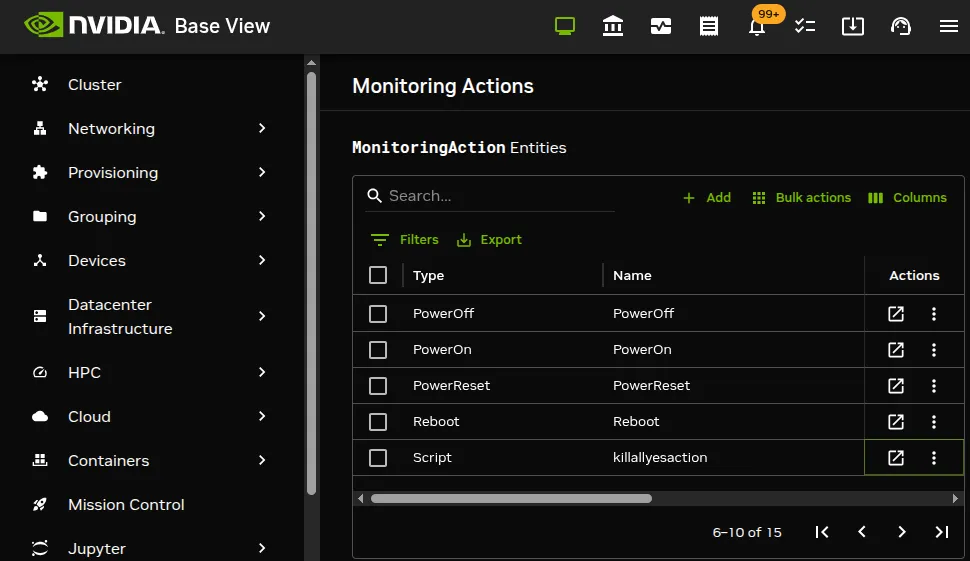Viewport: 970px width, 561px height.
Task: Go to the first page
Action: (822, 532)
